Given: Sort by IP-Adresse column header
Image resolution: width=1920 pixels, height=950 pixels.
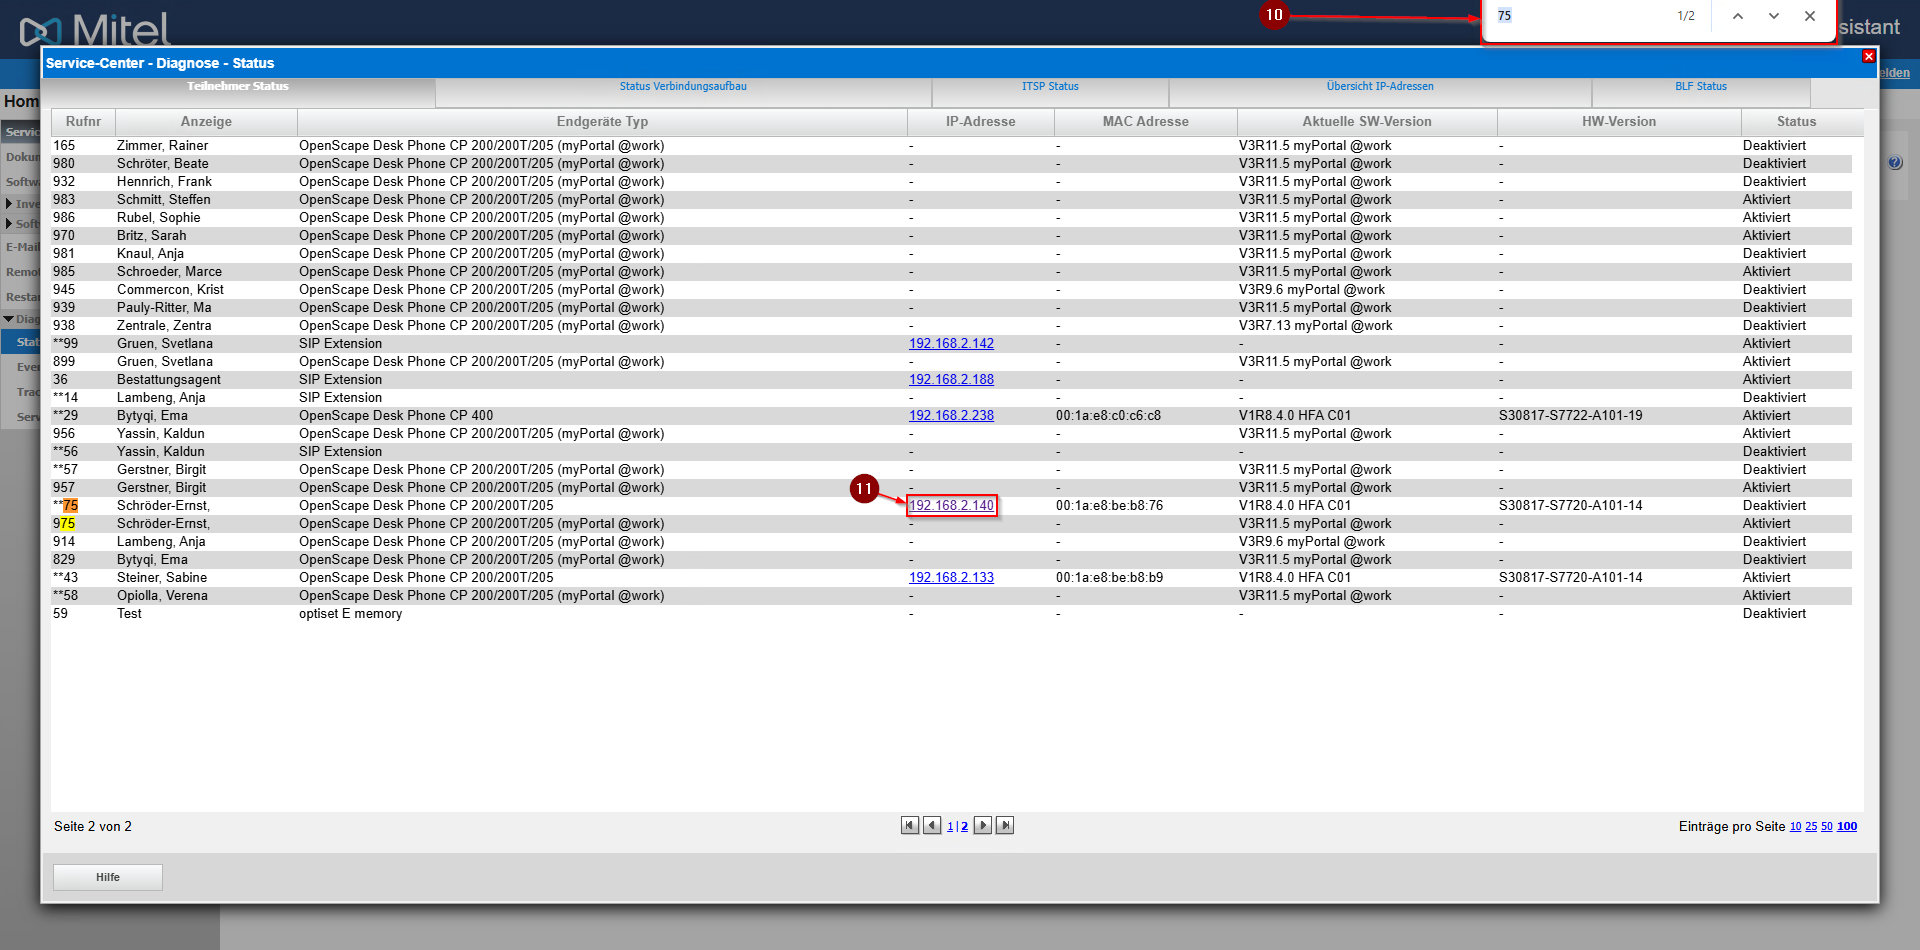Looking at the screenshot, I should point(981,122).
